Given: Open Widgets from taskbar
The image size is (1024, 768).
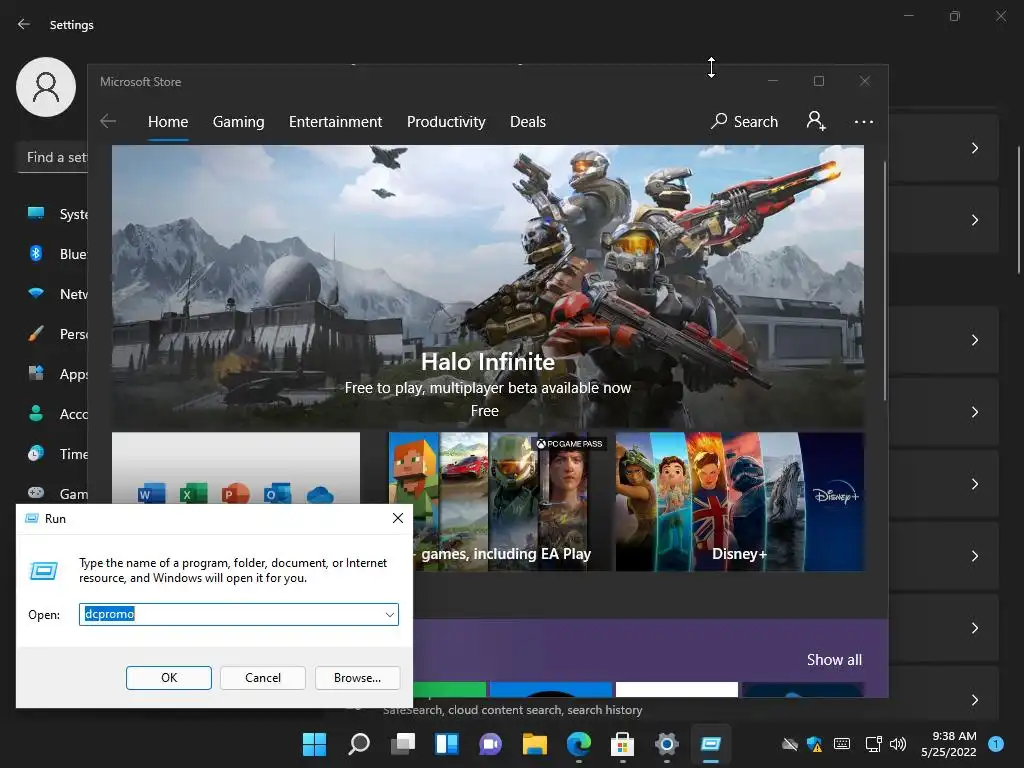Looking at the screenshot, I should click(x=447, y=744).
